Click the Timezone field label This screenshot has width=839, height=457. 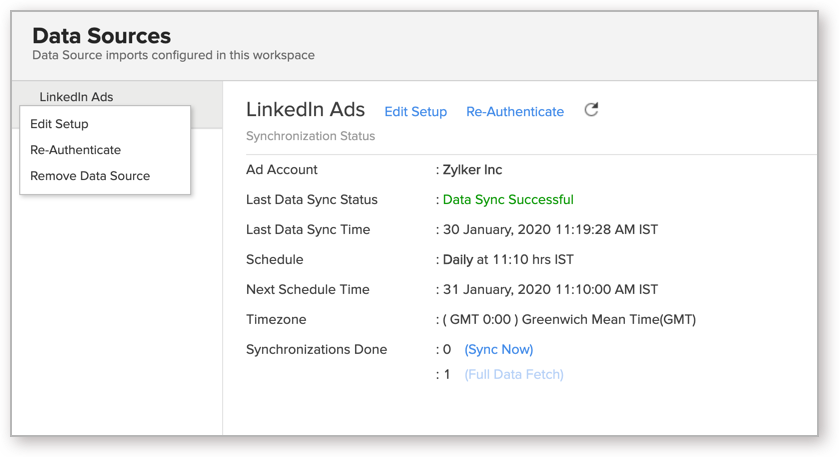click(x=276, y=319)
